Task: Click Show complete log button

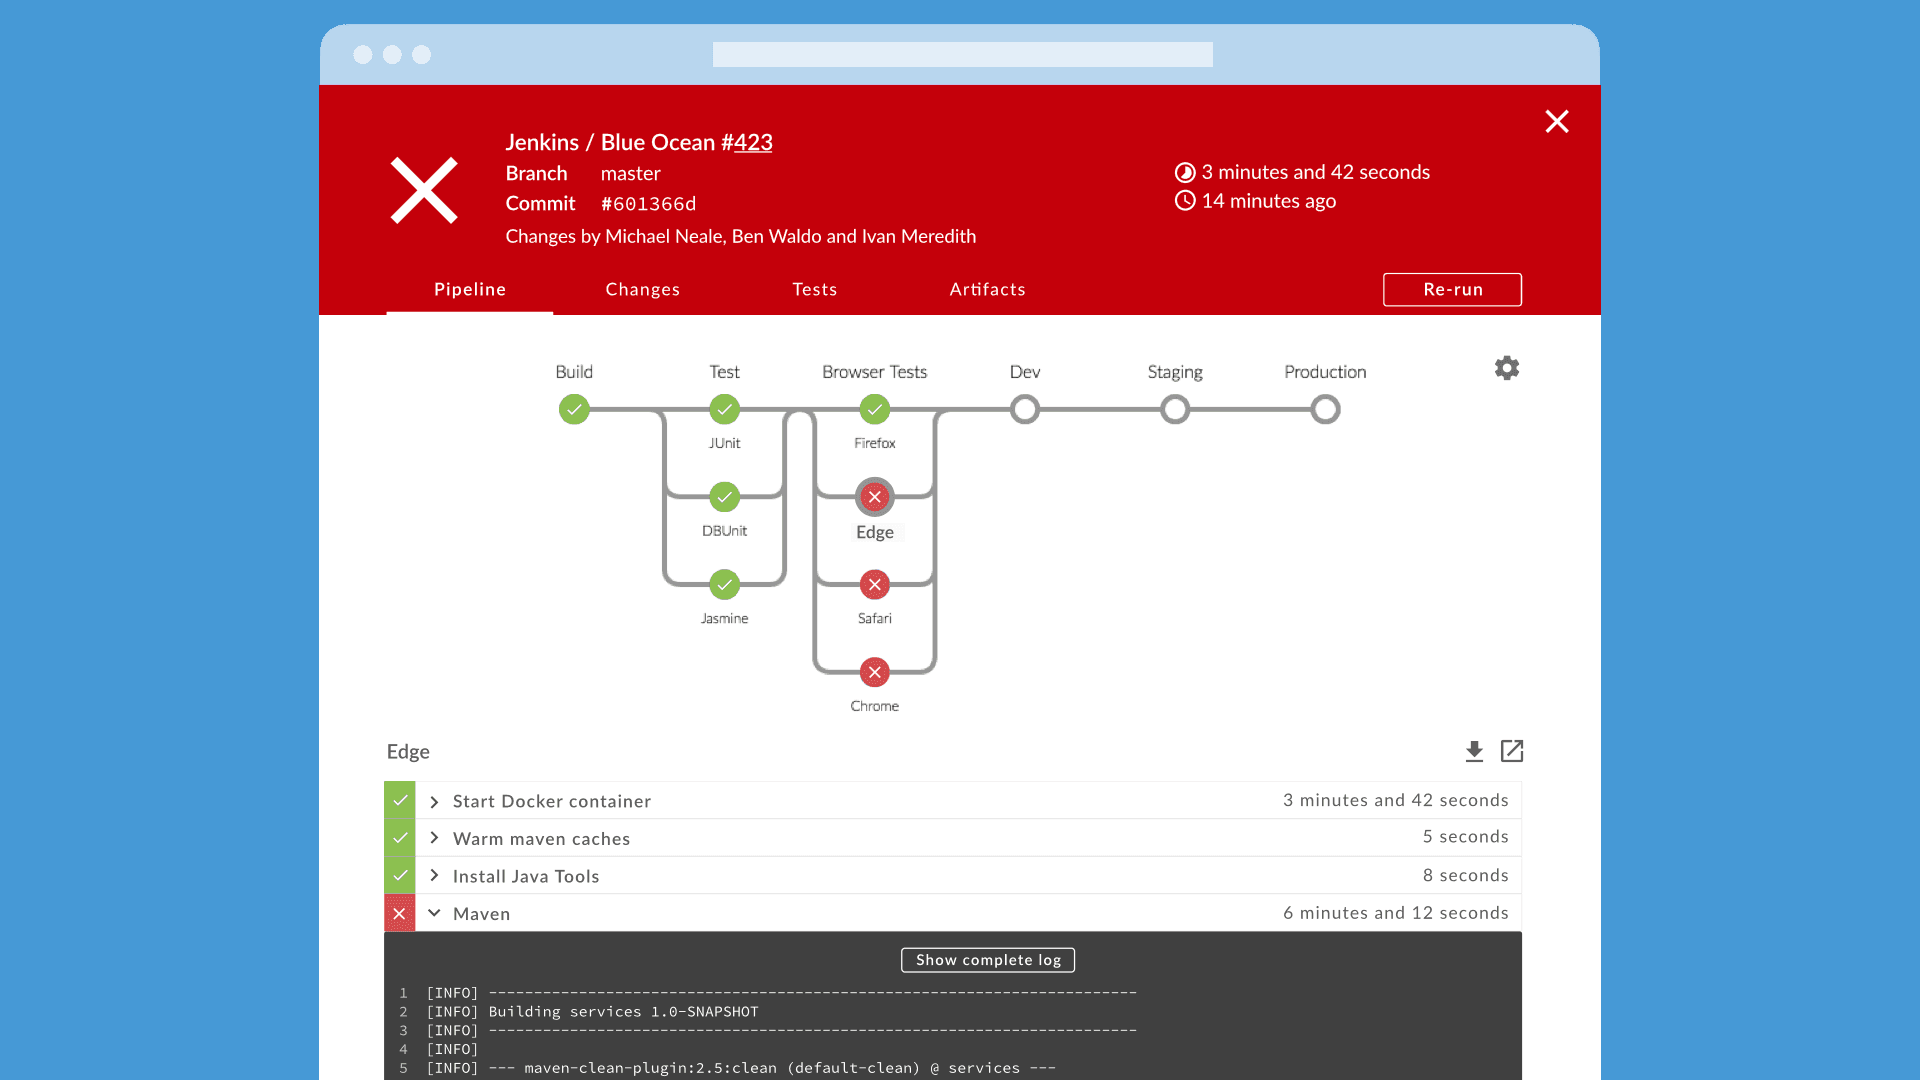Action: (x=987, y=960)
